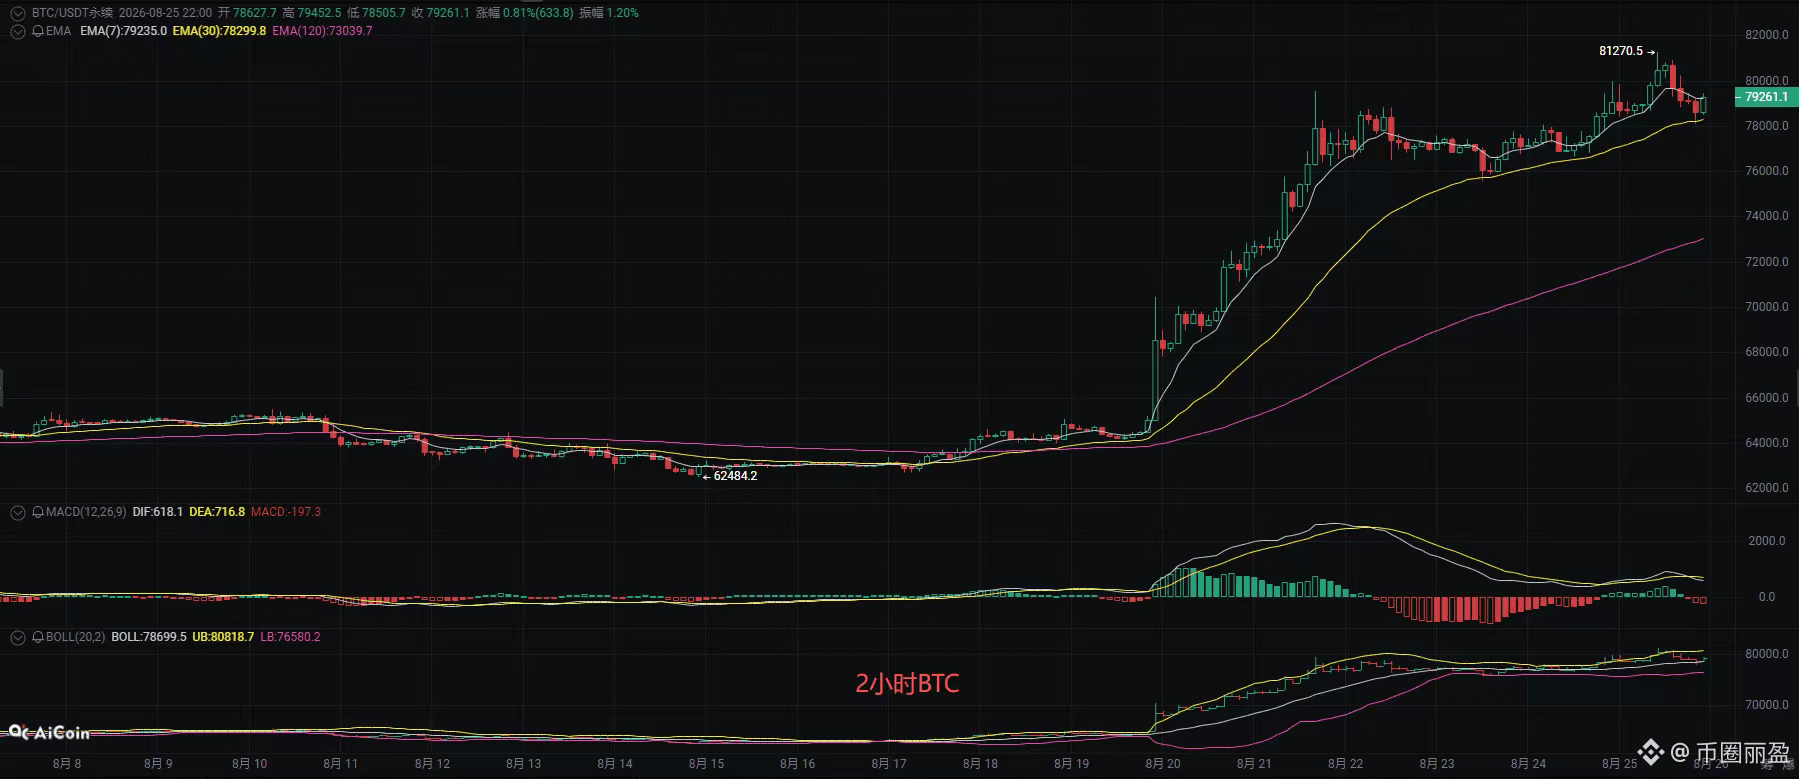
Task: Click the 64000.0 price axis label
Action: click(x=1767, y=443)
